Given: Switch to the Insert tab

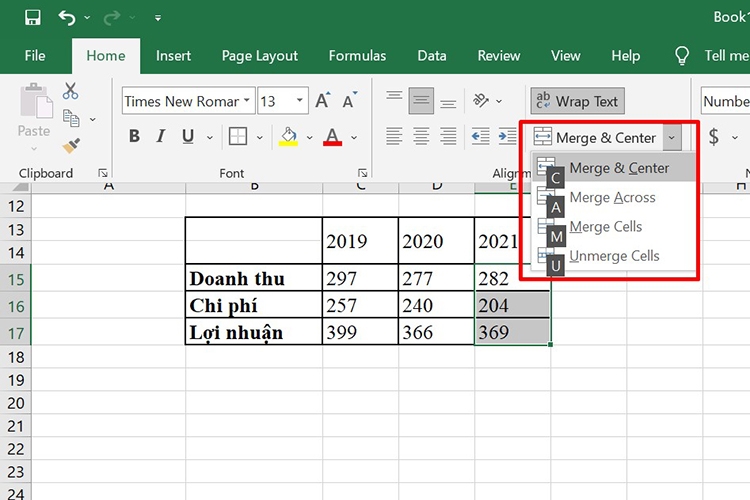Looking at the screenshot, I should [x=173, y=56].
